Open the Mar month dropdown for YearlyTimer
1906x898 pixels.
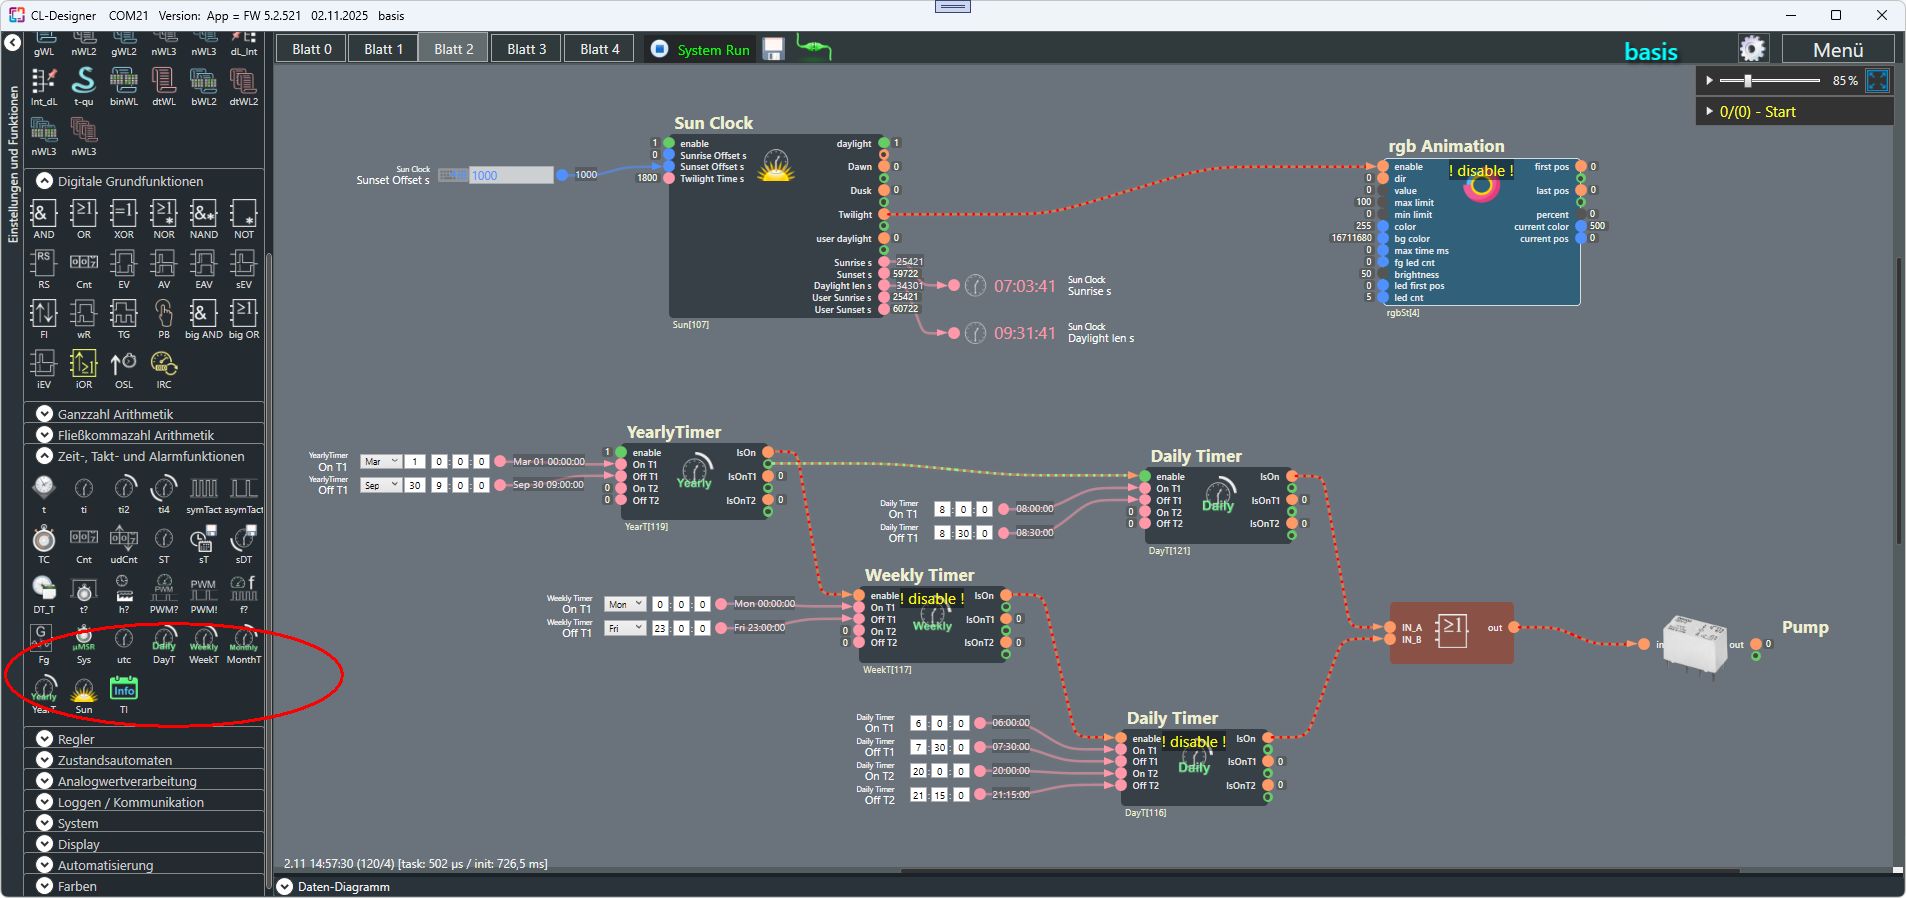(x=380, y=462)
